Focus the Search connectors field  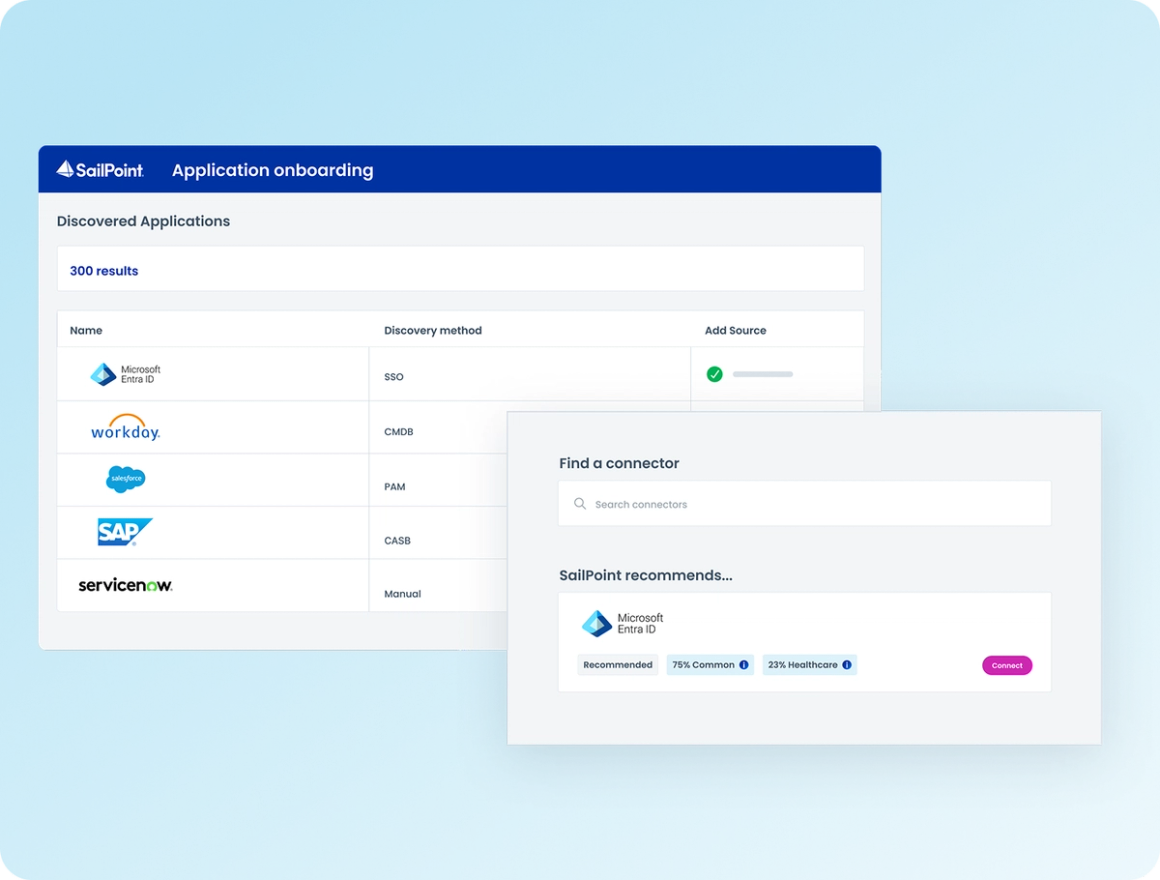tap(804, 504)
